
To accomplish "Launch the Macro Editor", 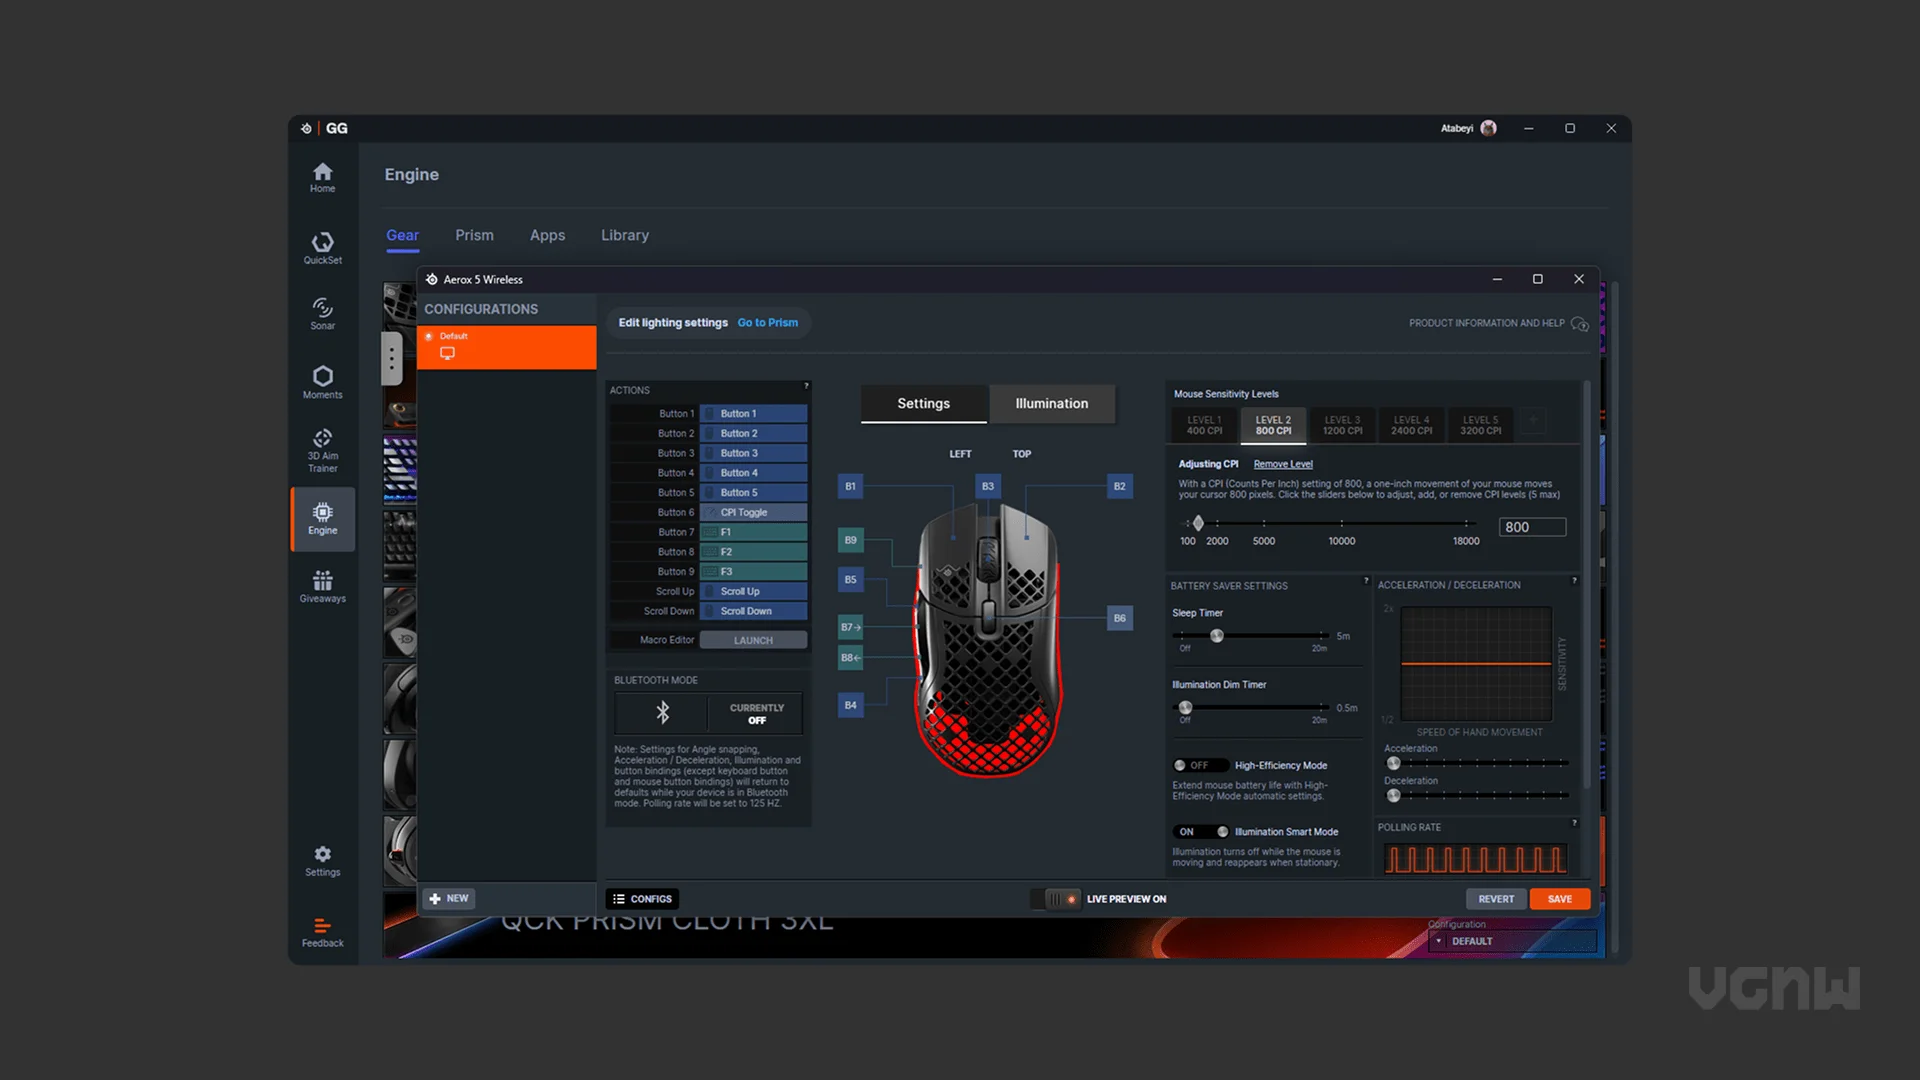I will click(753, 640).
